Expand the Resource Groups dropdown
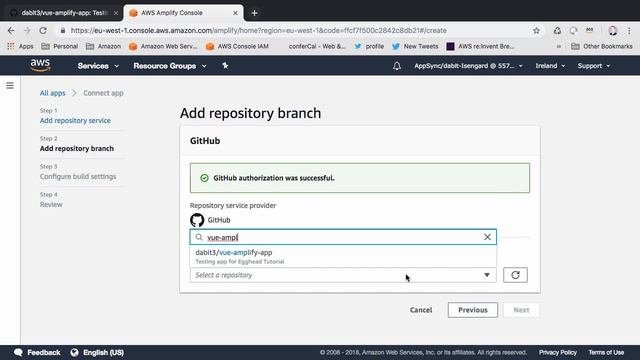Viewport: 640px width, 360px height. 170,66
